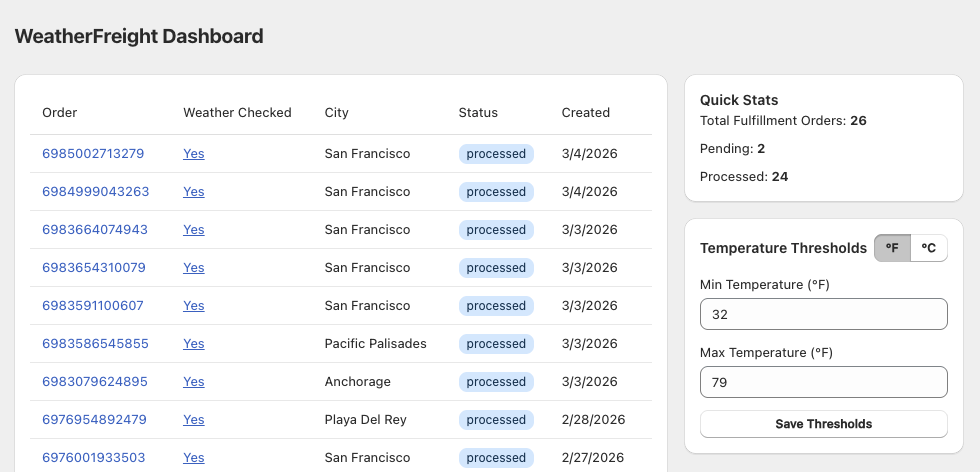Image resolution: width=980 pixels, height=472 pixels.
Task: Click the City column header
Action: click(336, 113)
